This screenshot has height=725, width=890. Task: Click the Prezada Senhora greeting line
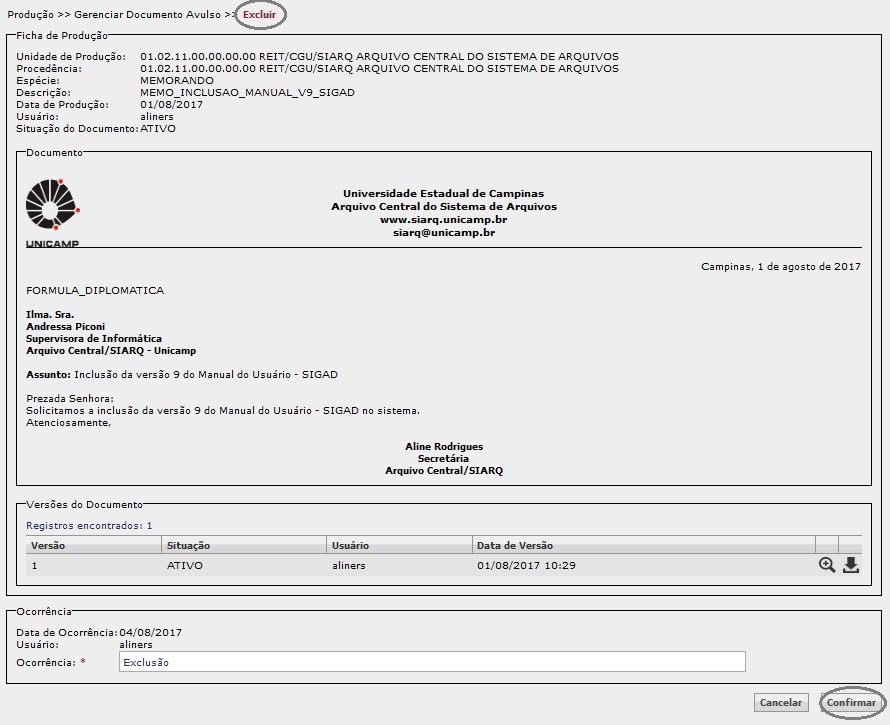tap(70, 399)
